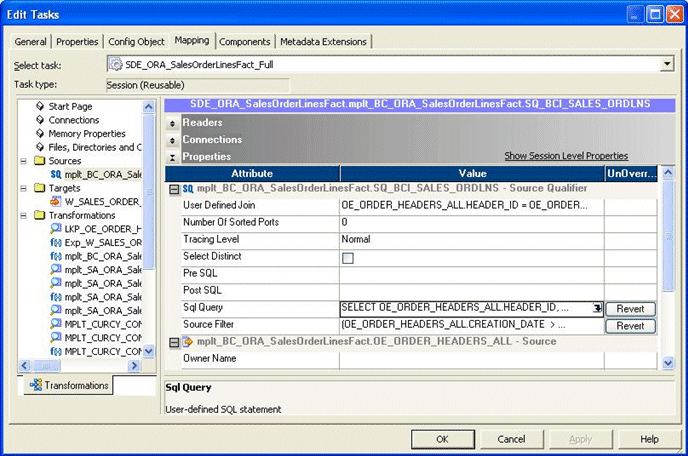Viewport: 688px width, 456px height.
Task: Click the Files, Directories diamond icon
Action: [40, 147]
